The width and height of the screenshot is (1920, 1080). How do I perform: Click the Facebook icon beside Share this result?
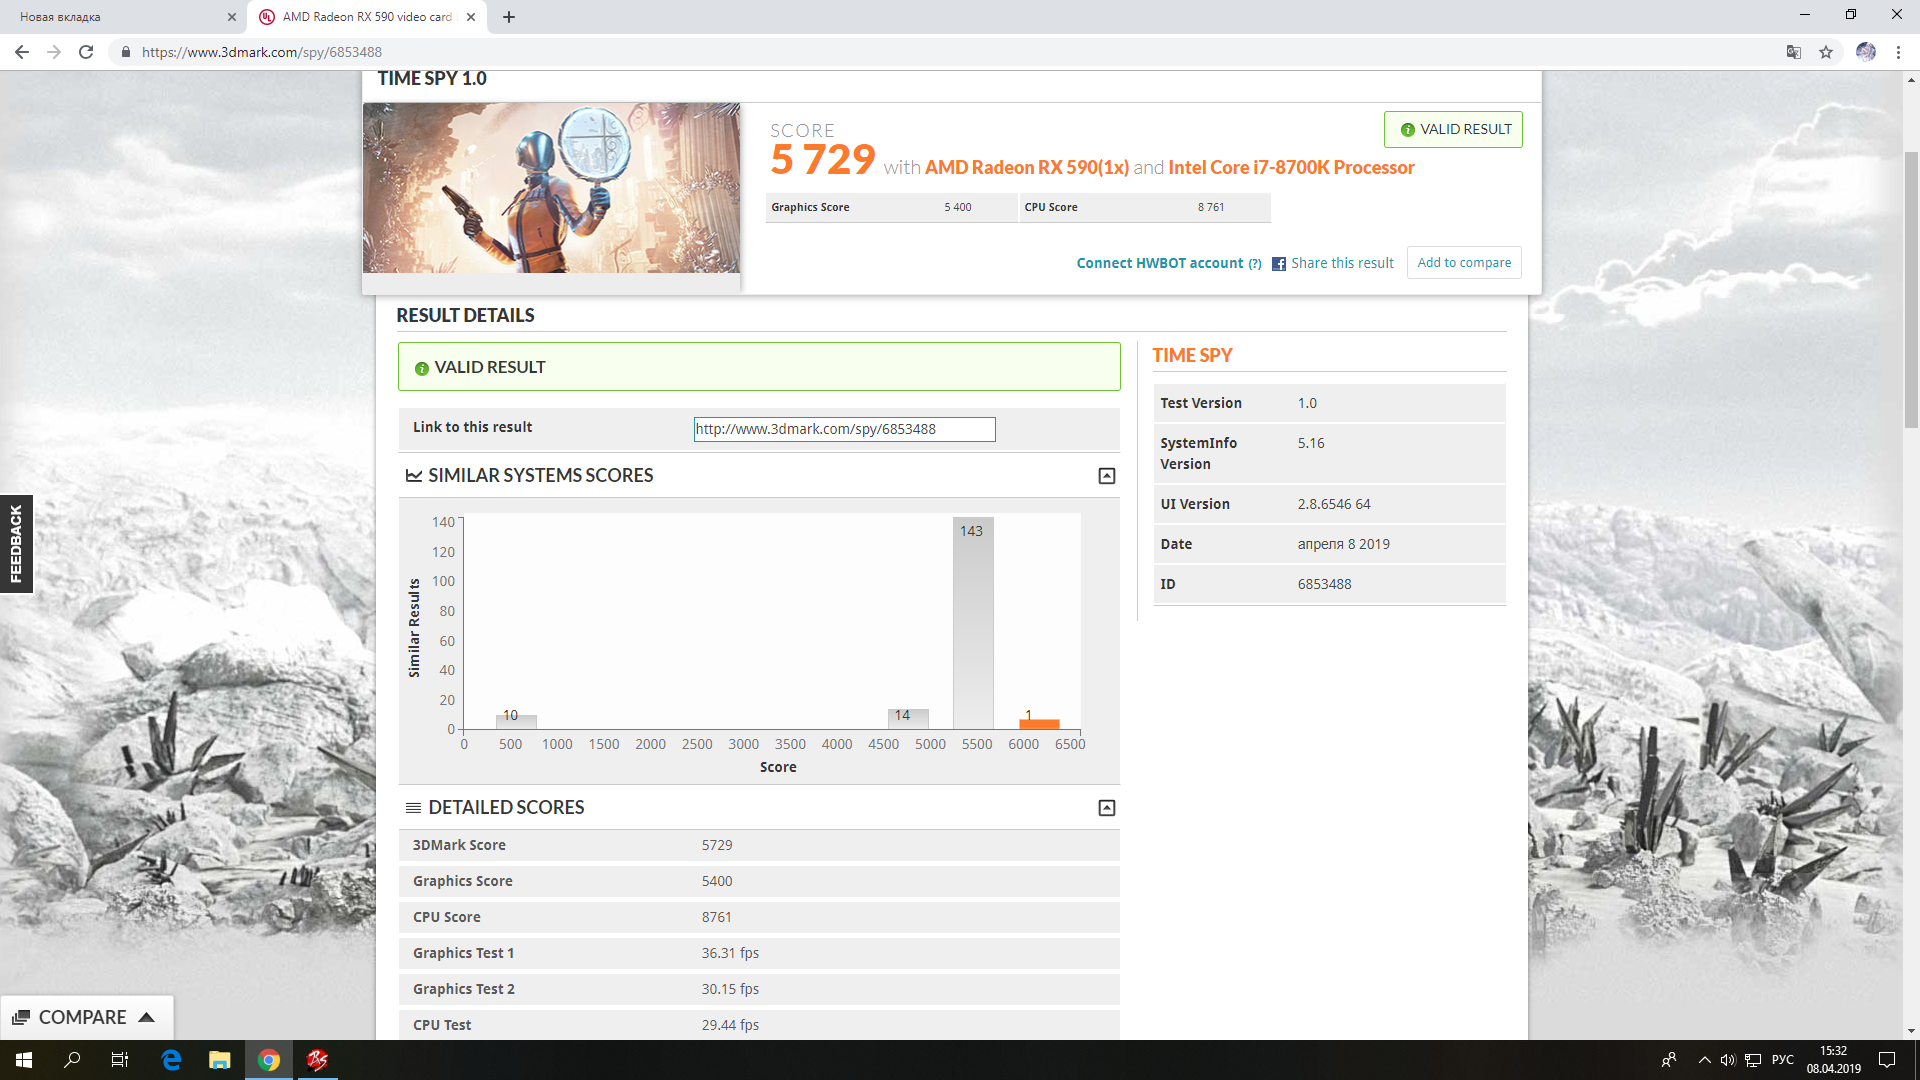click(x=1279, y=264)
